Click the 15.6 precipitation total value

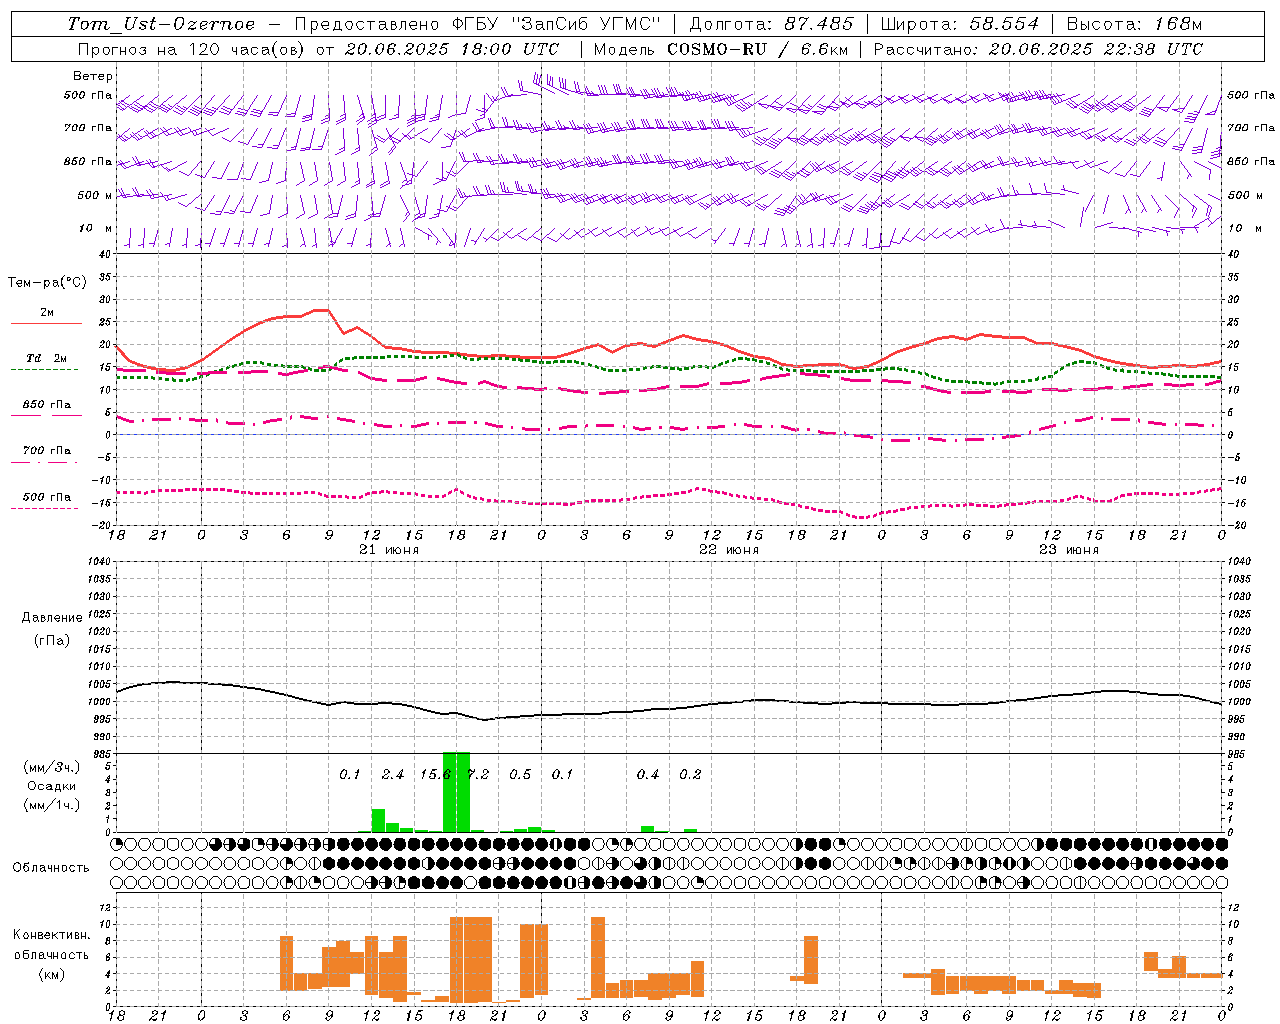click(x=435, y=775)
